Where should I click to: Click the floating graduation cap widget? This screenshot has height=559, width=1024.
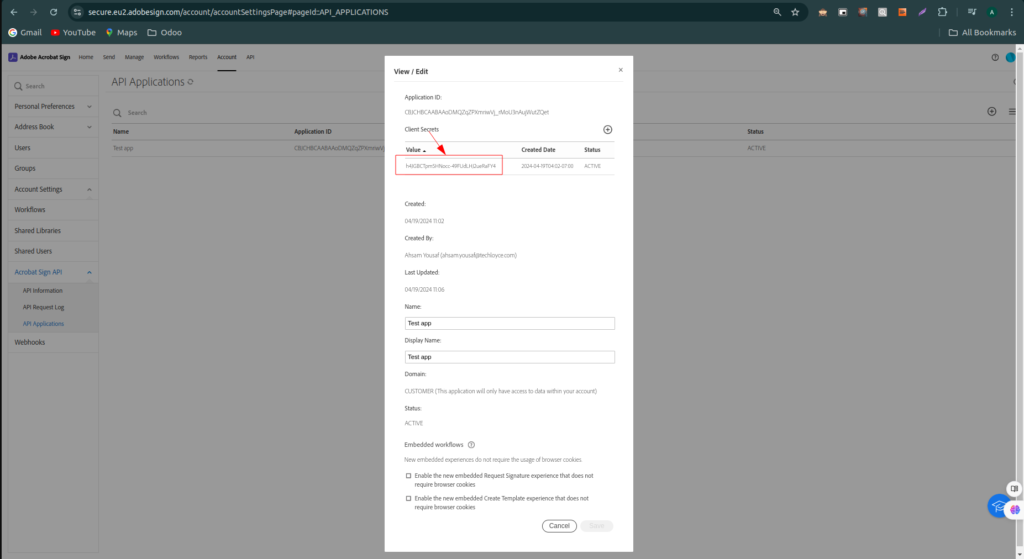998,506
